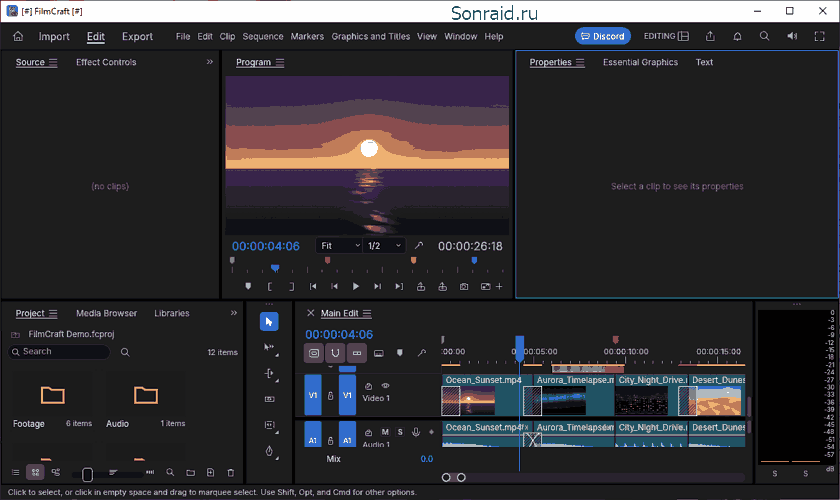Click New Item icon in Project panel
This screenshot has height=500, width=840.
pos(211,473)
